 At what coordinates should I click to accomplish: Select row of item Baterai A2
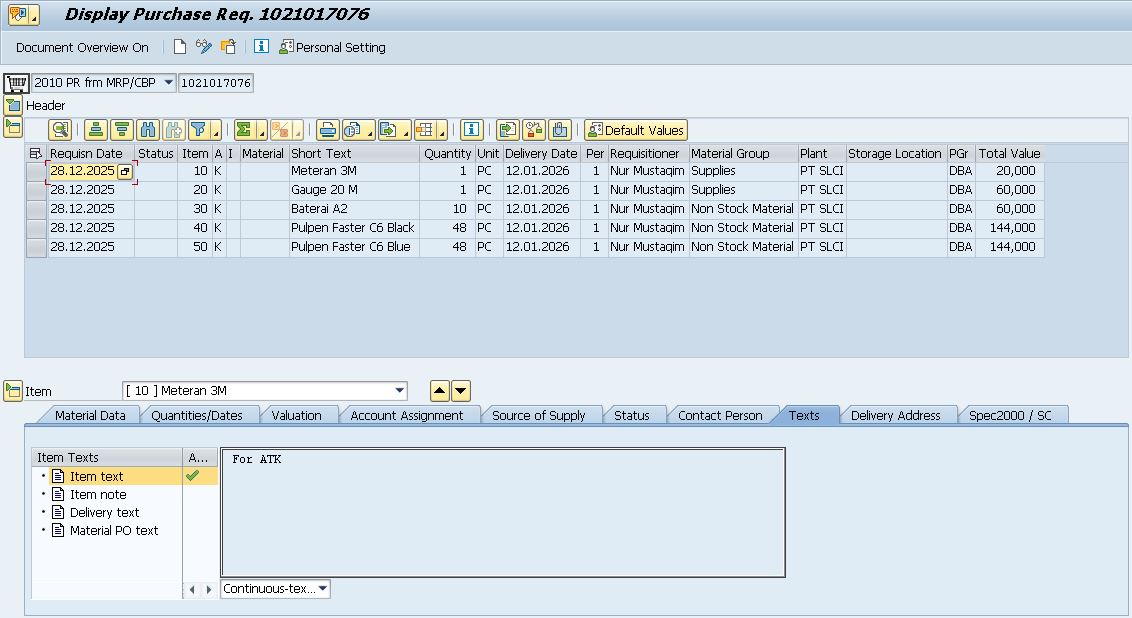click(36, 209)
